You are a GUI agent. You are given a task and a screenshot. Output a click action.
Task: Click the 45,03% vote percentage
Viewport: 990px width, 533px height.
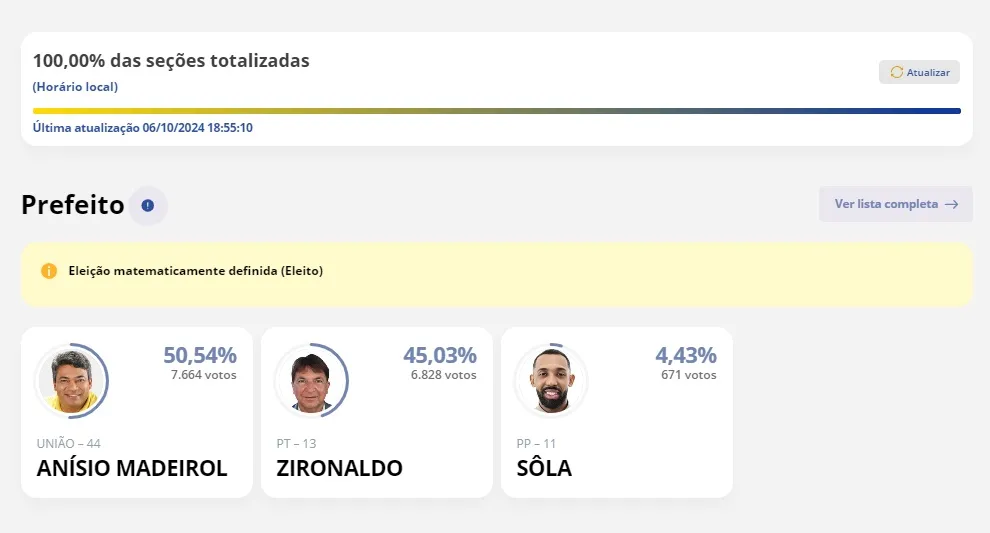click(440, 355)
